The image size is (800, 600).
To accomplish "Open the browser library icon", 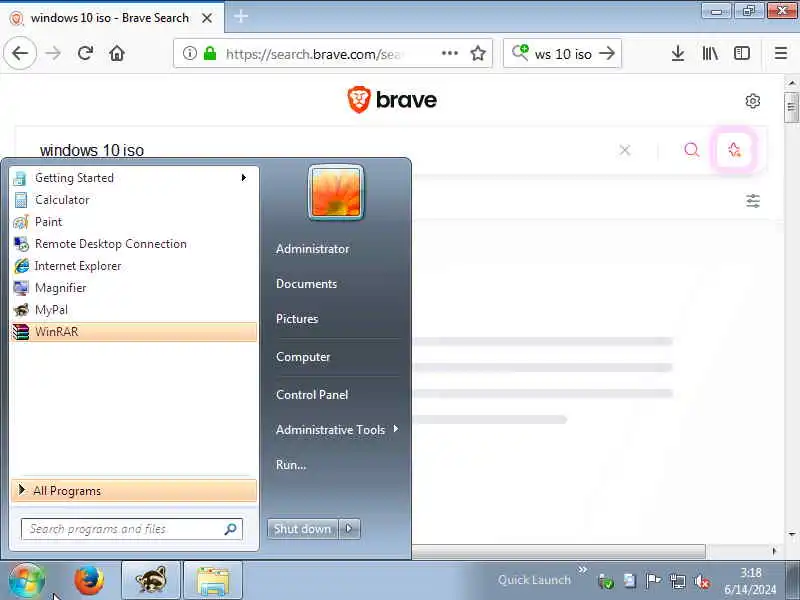I will pos(710,53).
